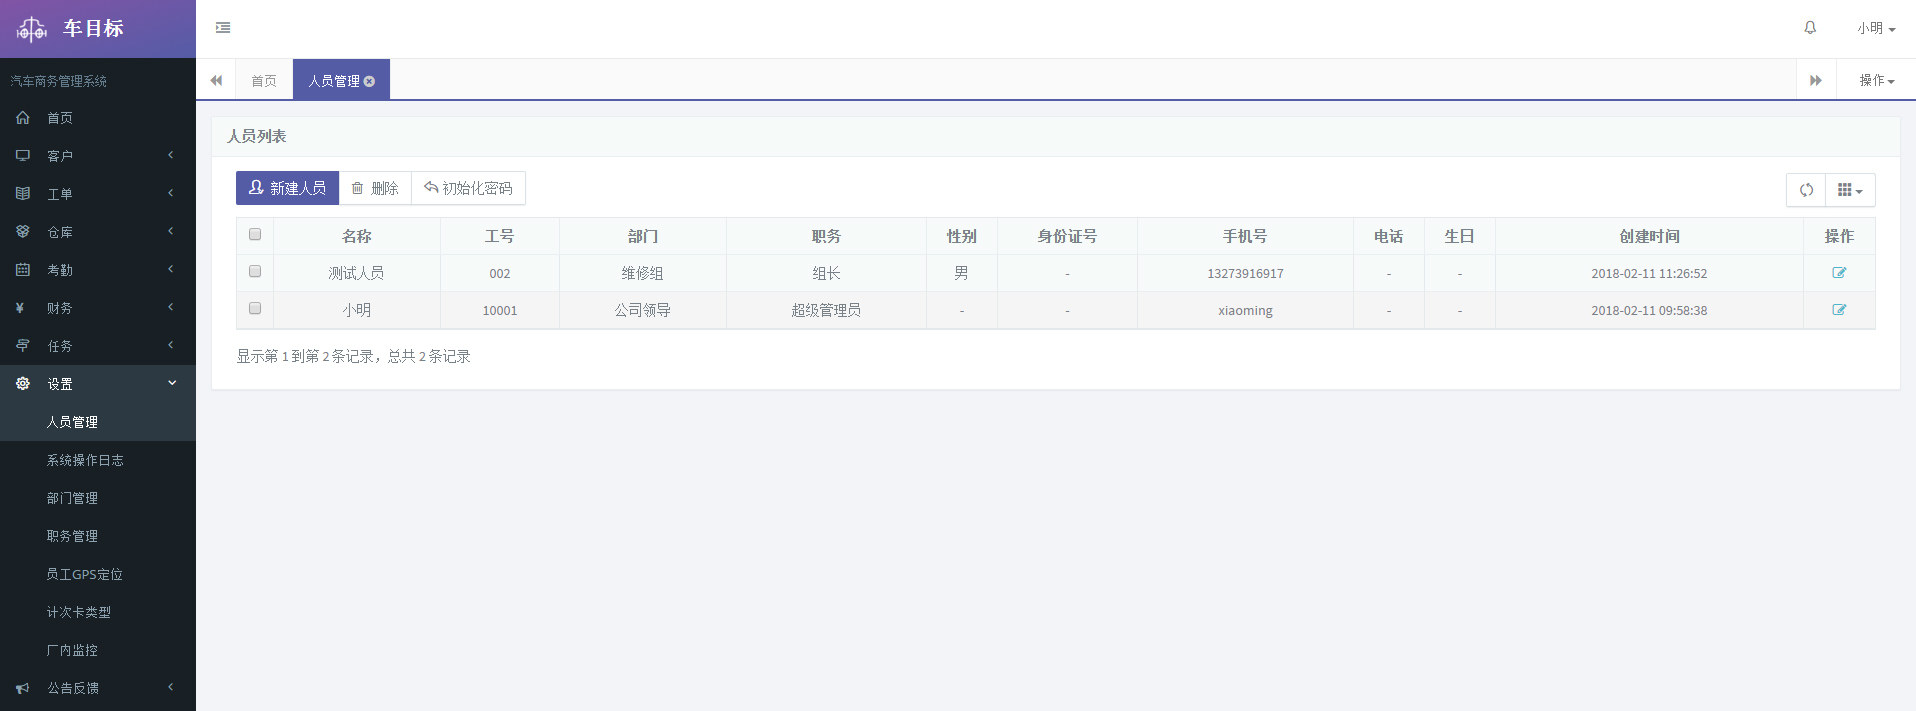Viewport: 1916px width, 711px height.
Task: Click the 工号 column header
Action: [x=500, y=236]
